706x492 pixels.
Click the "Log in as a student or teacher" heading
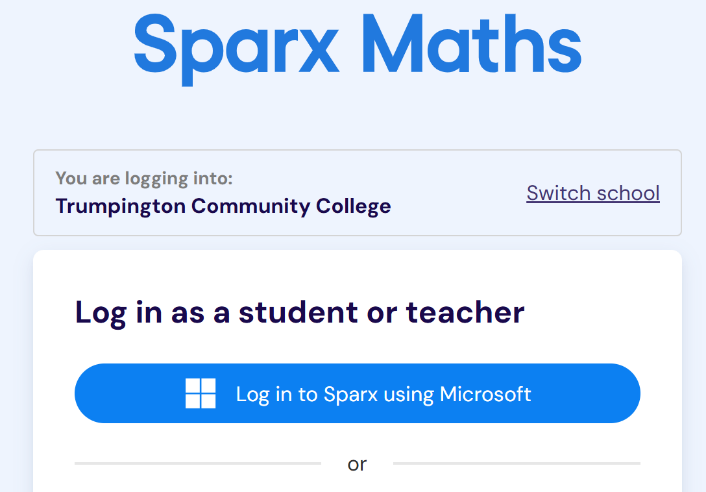[x=300, y=312]
